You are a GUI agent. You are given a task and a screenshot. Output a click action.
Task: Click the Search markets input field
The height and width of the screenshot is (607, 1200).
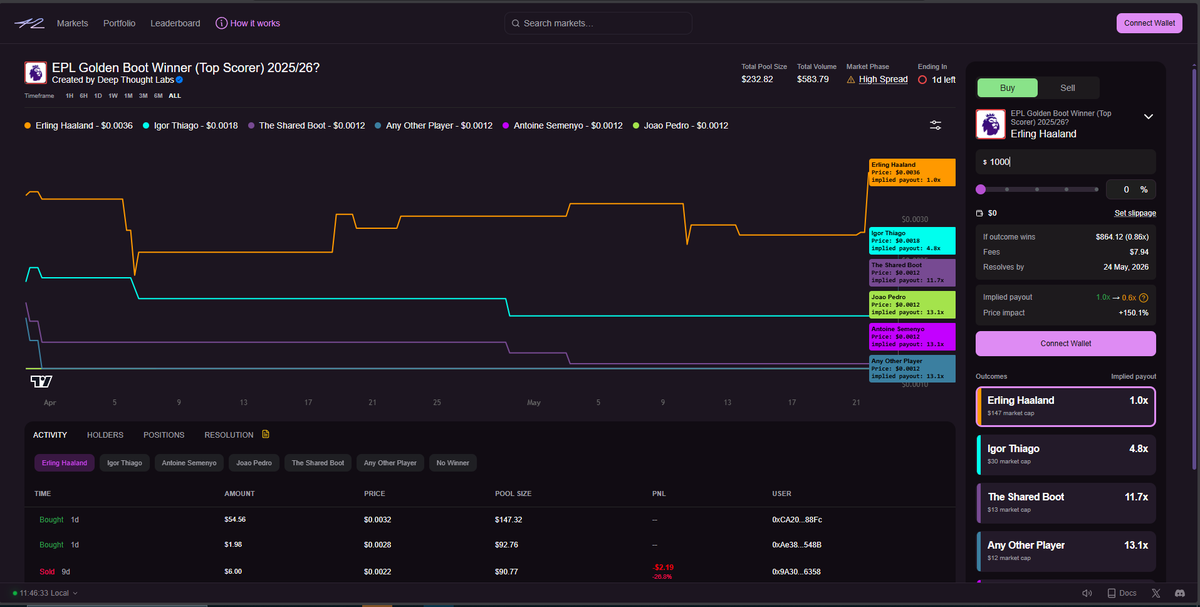(x=598, y=23)
